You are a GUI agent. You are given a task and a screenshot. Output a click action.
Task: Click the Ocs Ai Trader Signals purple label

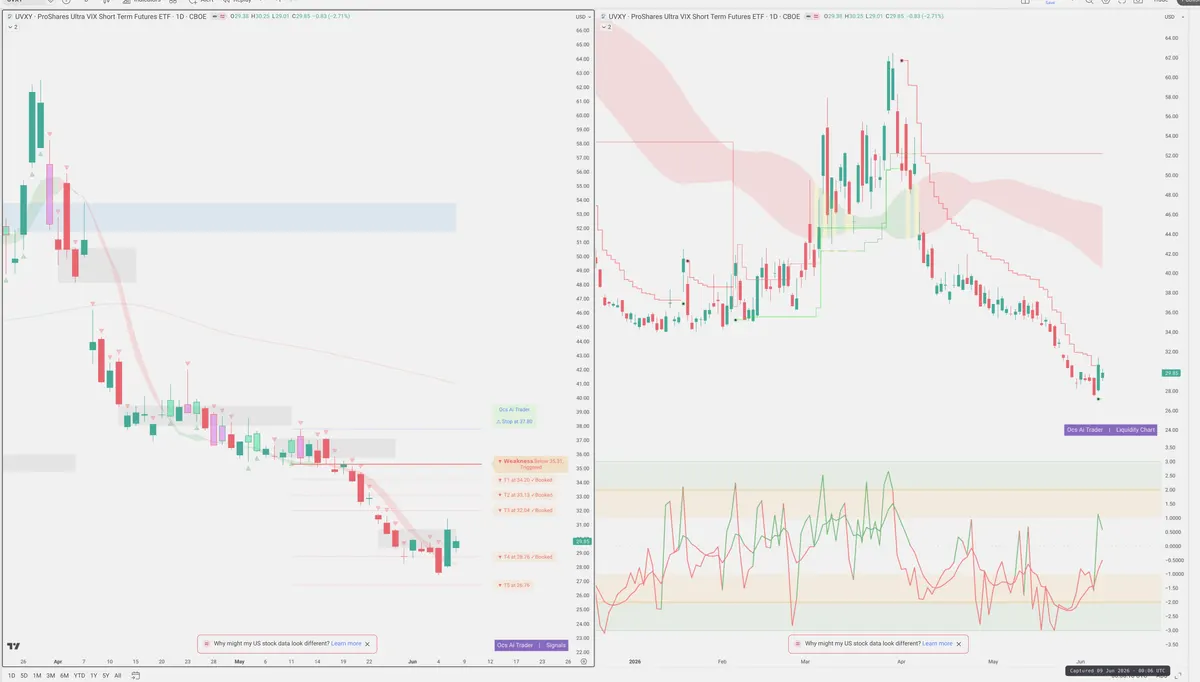531,645
